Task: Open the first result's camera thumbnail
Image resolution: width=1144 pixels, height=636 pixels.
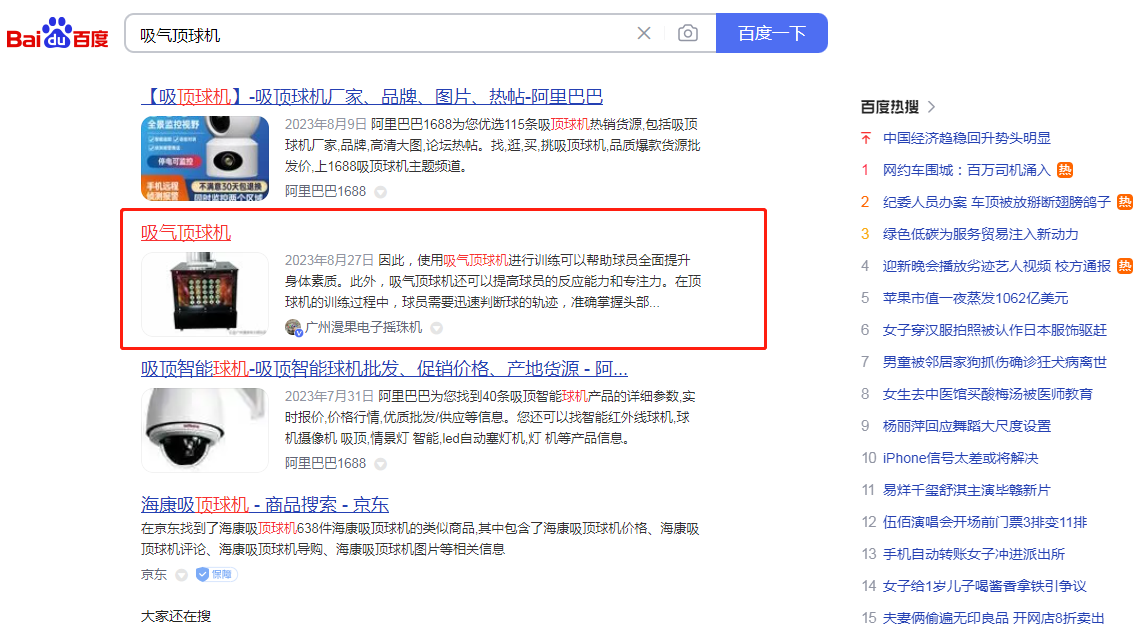Action: [205, 158]
